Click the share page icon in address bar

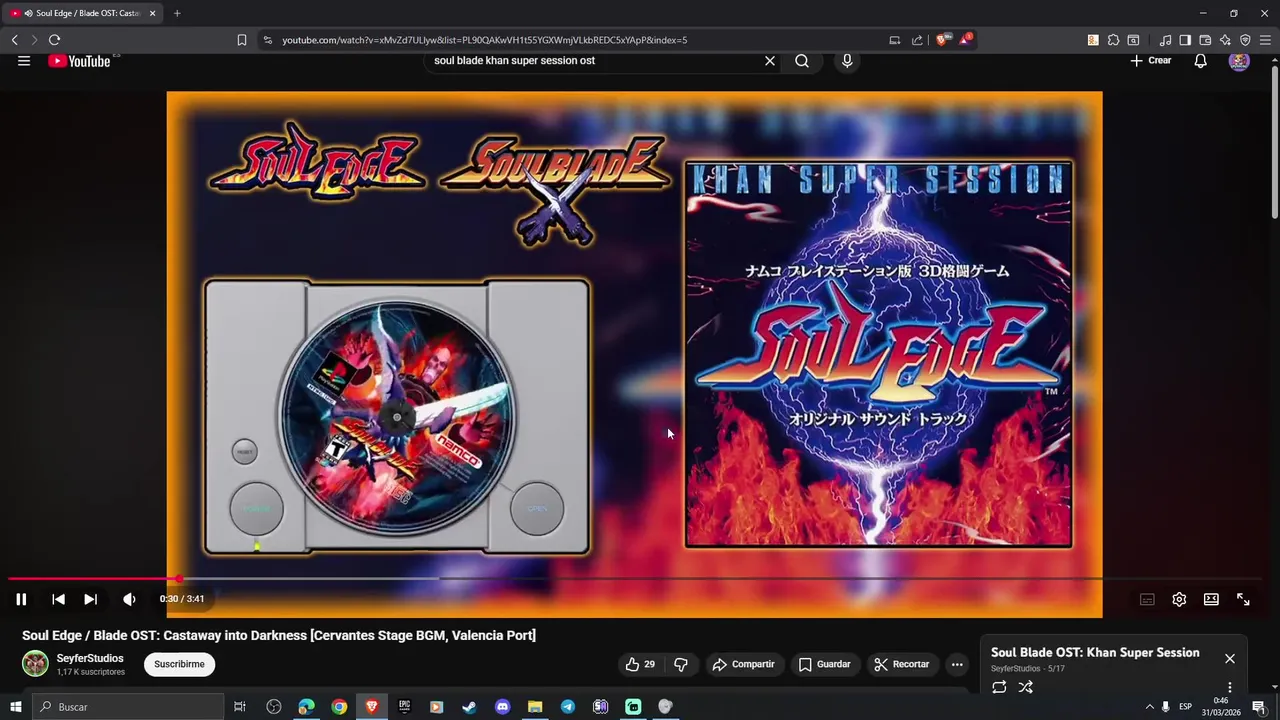click(x=917, y=40)
